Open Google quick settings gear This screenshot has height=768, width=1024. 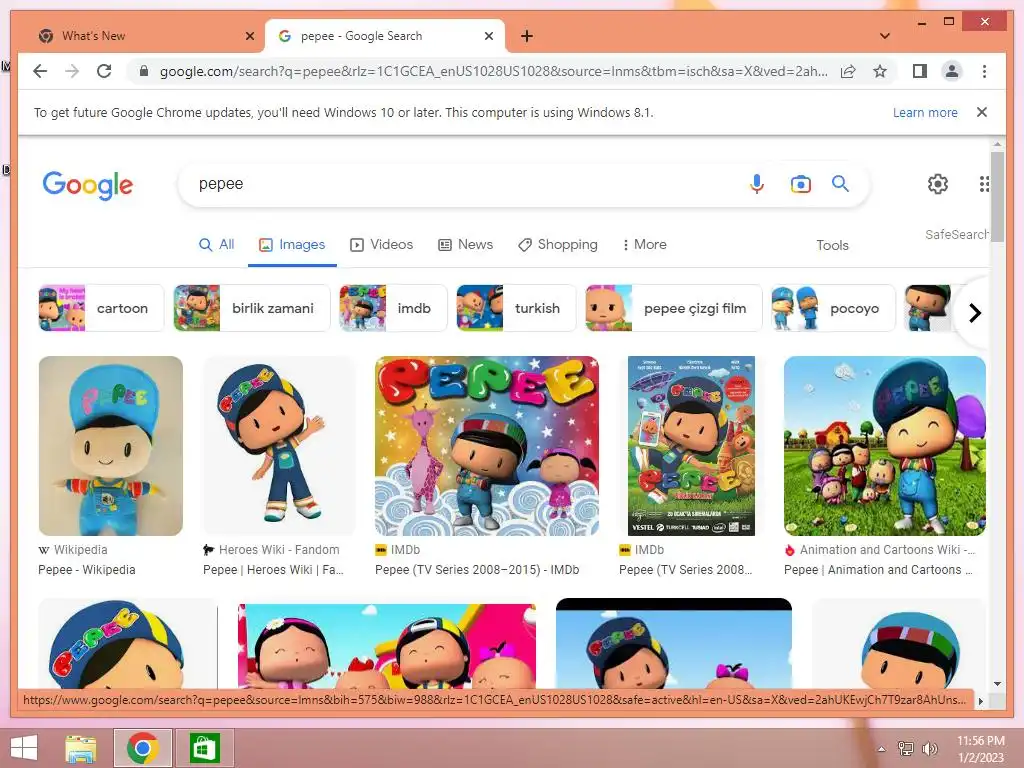938,184
